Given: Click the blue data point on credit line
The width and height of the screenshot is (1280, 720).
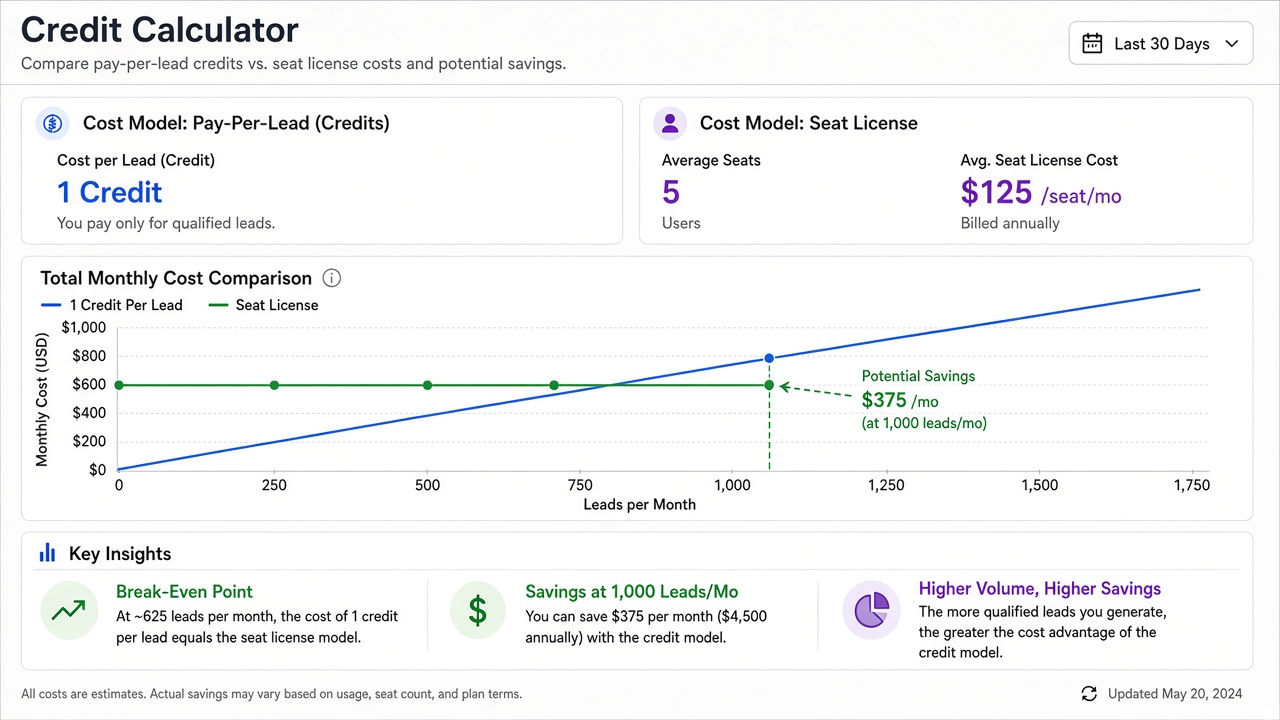Looking at the screenshot, I should (x=769, y=358).
